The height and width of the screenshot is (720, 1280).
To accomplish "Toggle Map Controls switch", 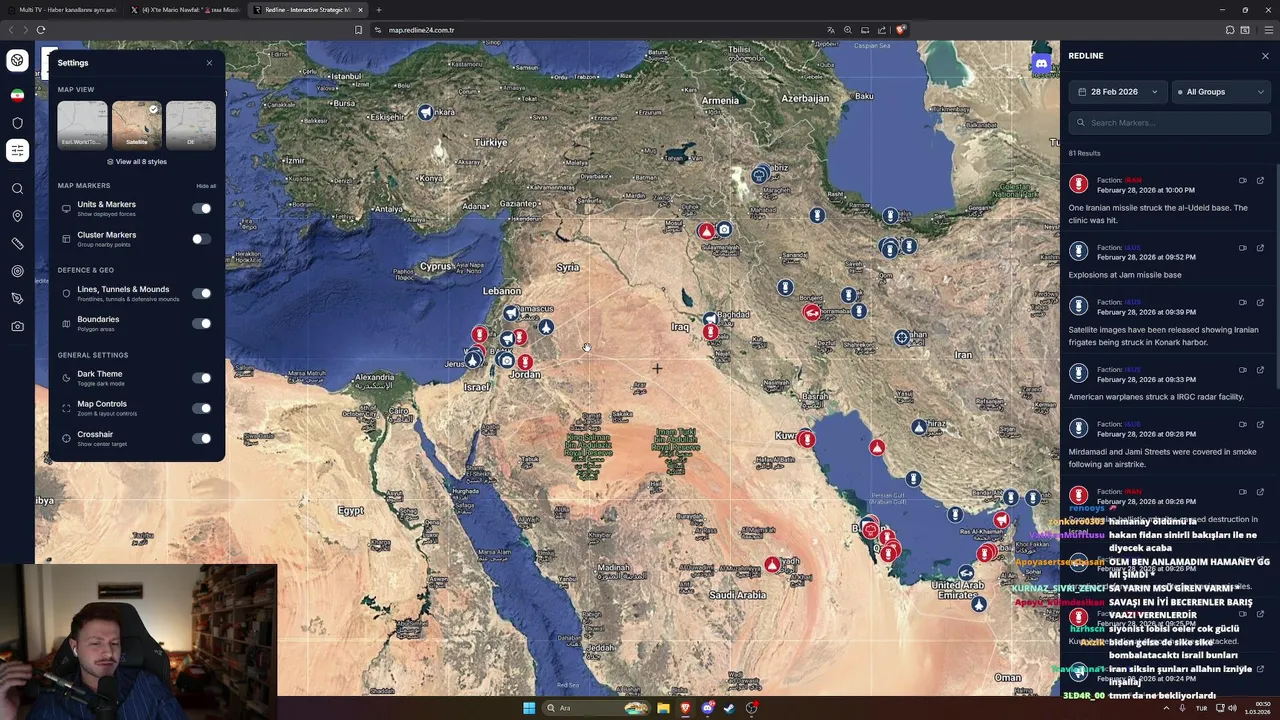I will pos(202,408).
